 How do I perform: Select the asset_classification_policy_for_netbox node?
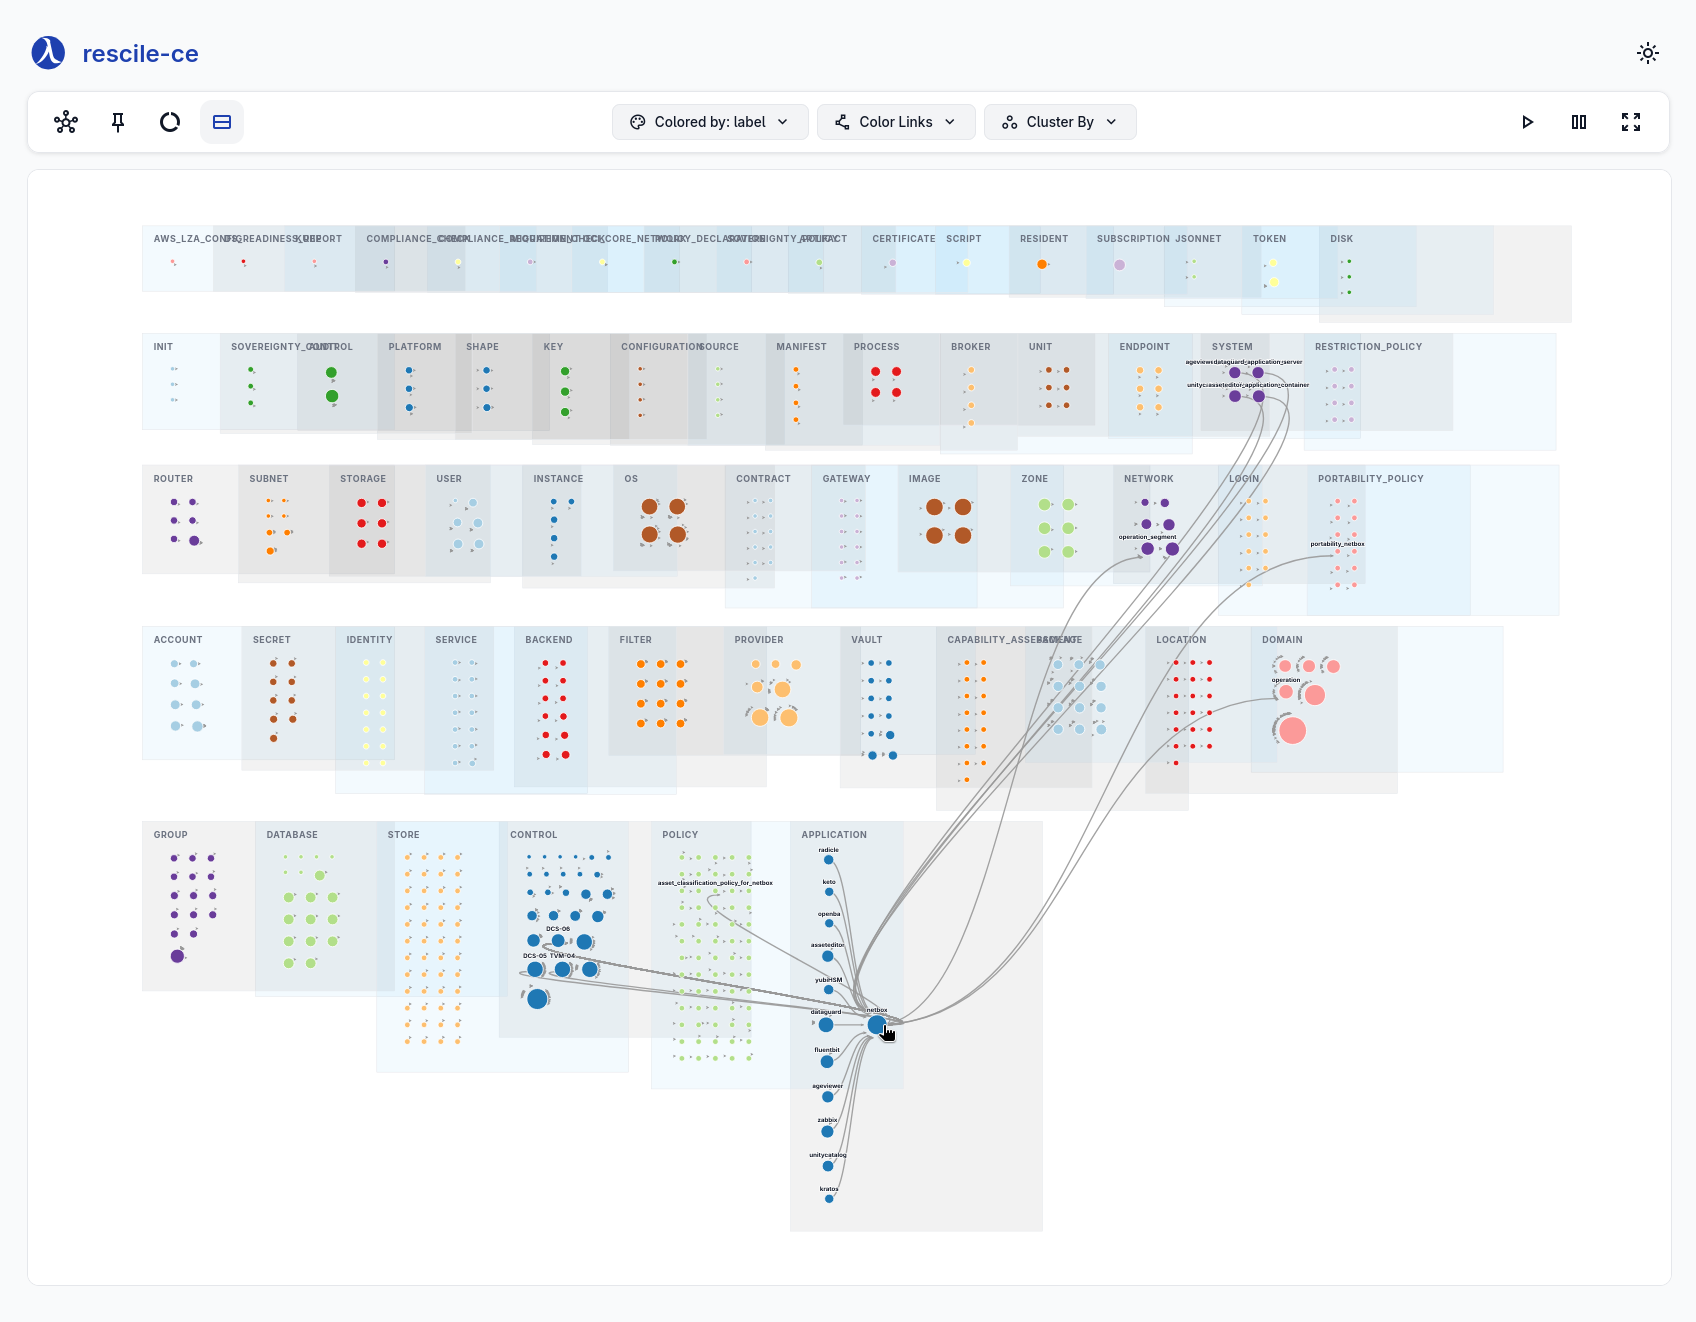715,895
